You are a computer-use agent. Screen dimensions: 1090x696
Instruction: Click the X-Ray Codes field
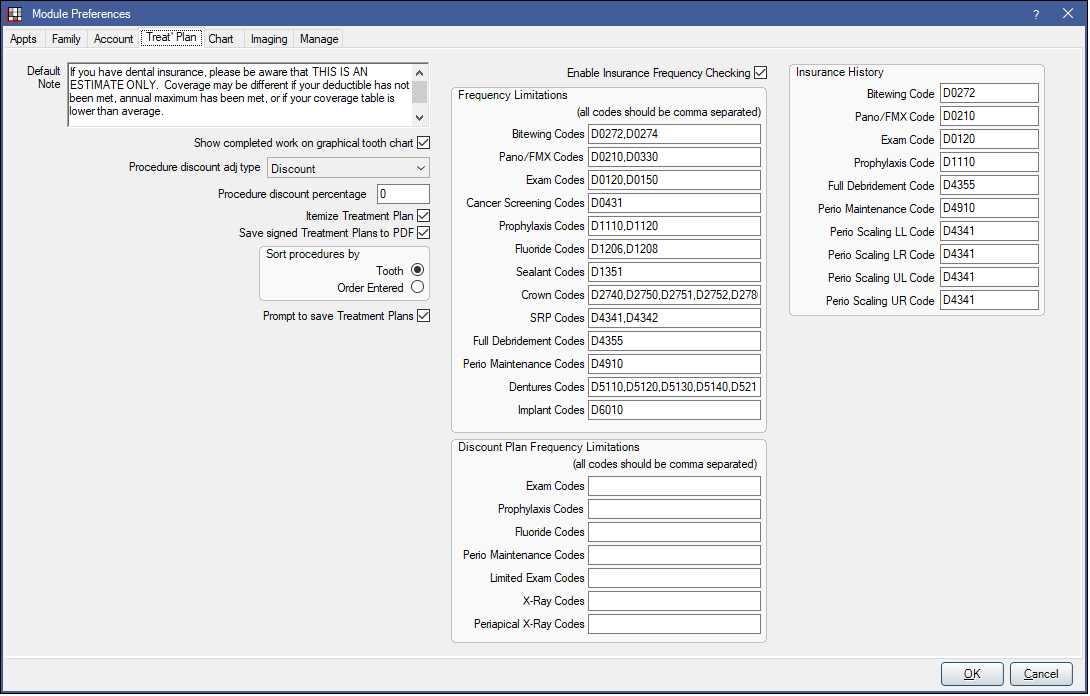coord(674,601)
